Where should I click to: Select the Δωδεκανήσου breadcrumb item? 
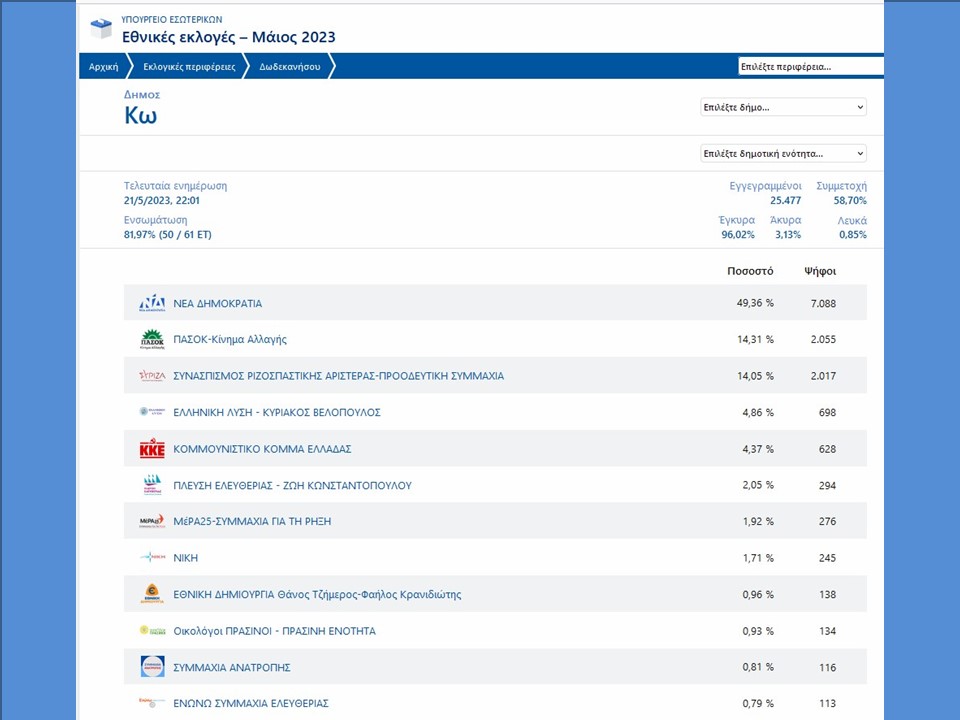[288, 67]
